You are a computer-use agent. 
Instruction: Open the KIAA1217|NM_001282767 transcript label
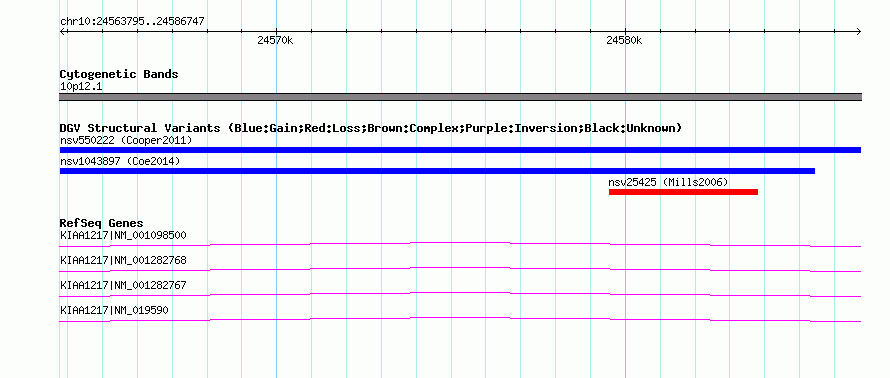pos(123,285)
